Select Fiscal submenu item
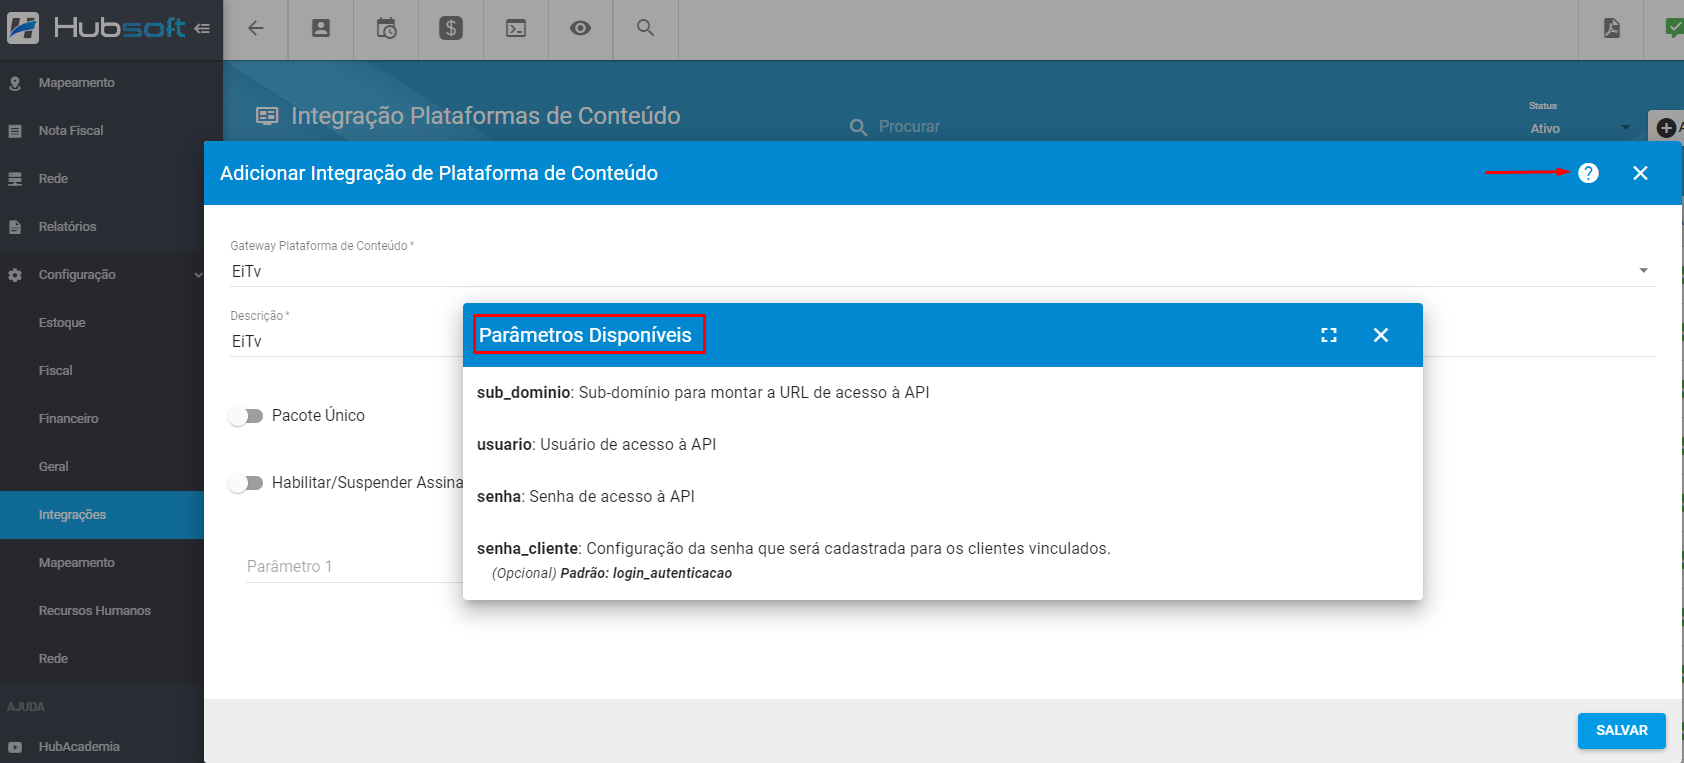Viewport: 1684px width, 763px height. (x=56, y=371)
